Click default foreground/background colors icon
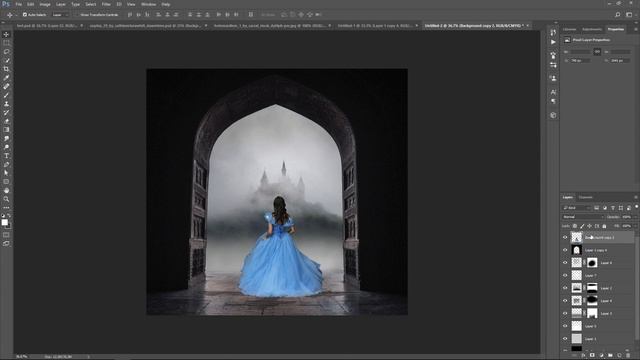This screenshot has width=640, height=360. pos(3,216)
